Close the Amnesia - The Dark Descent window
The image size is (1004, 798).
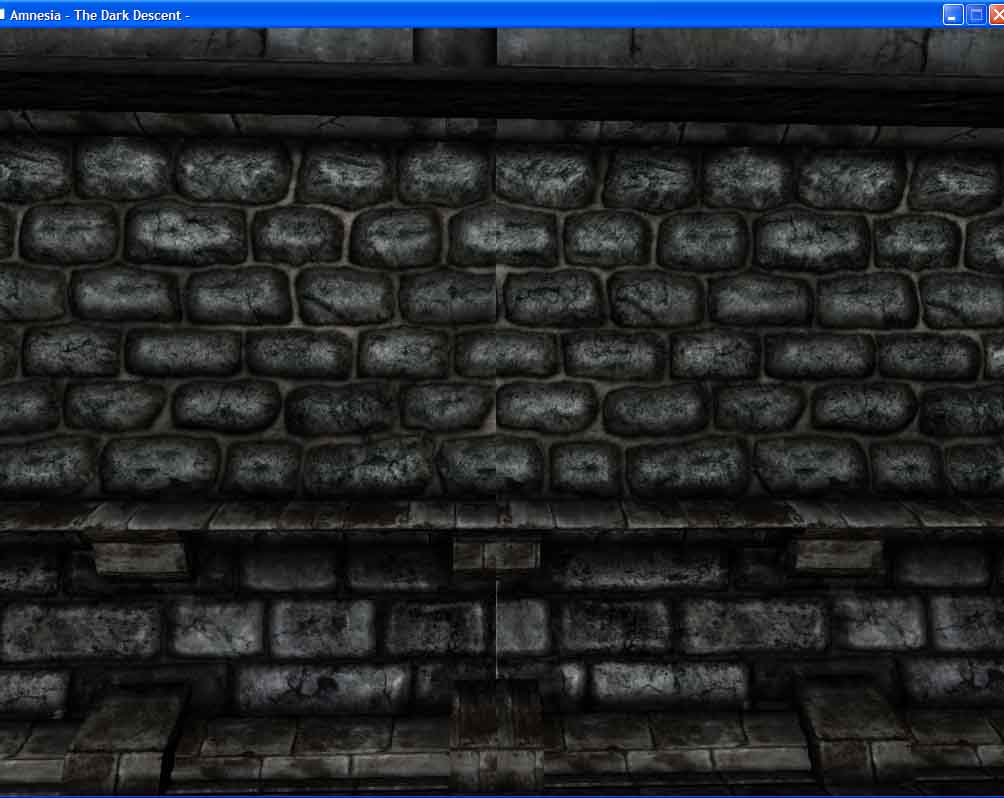click(997, 14)
